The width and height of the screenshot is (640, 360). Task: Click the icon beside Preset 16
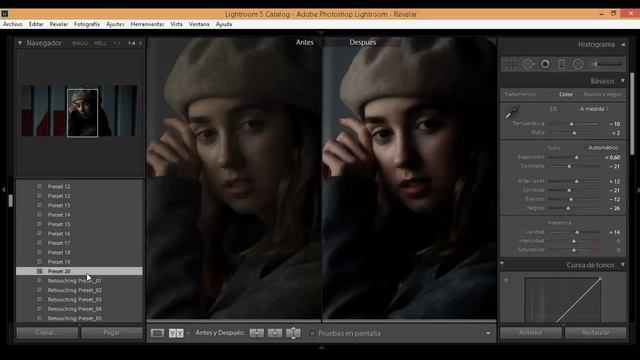(x=40, y=233)
